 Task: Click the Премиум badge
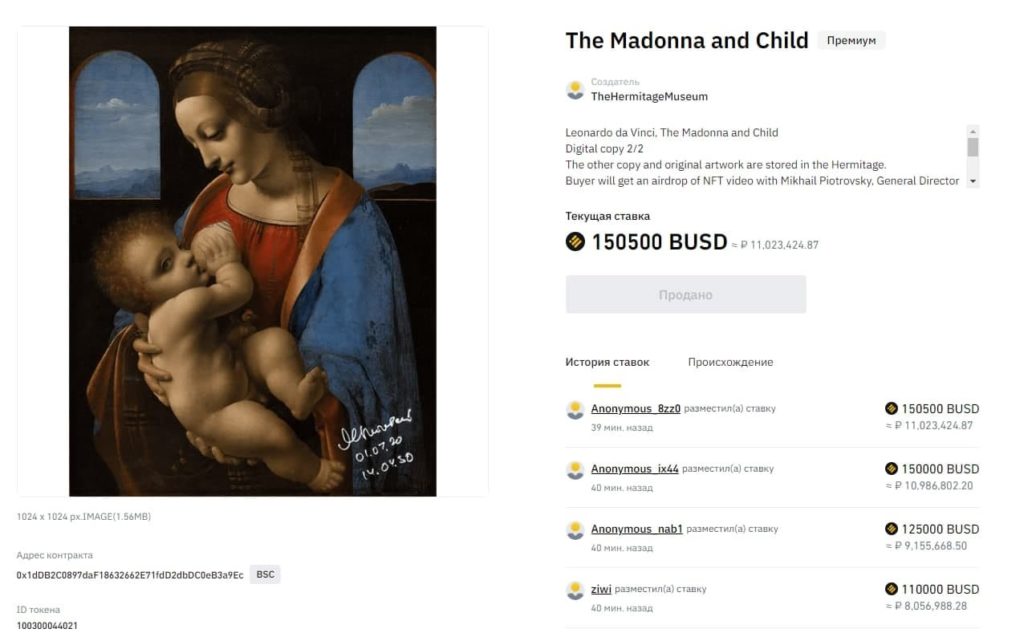pyautogui.click(x=851, y=41)
